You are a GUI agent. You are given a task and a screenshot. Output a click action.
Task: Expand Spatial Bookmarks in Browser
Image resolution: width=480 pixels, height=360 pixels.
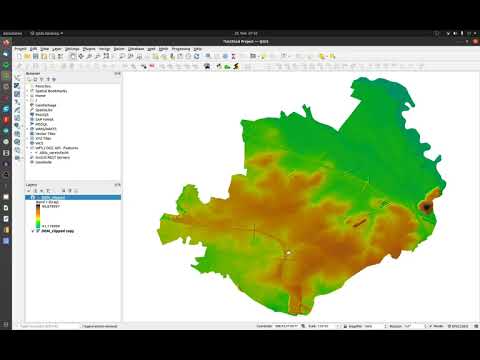pos(28,91)
